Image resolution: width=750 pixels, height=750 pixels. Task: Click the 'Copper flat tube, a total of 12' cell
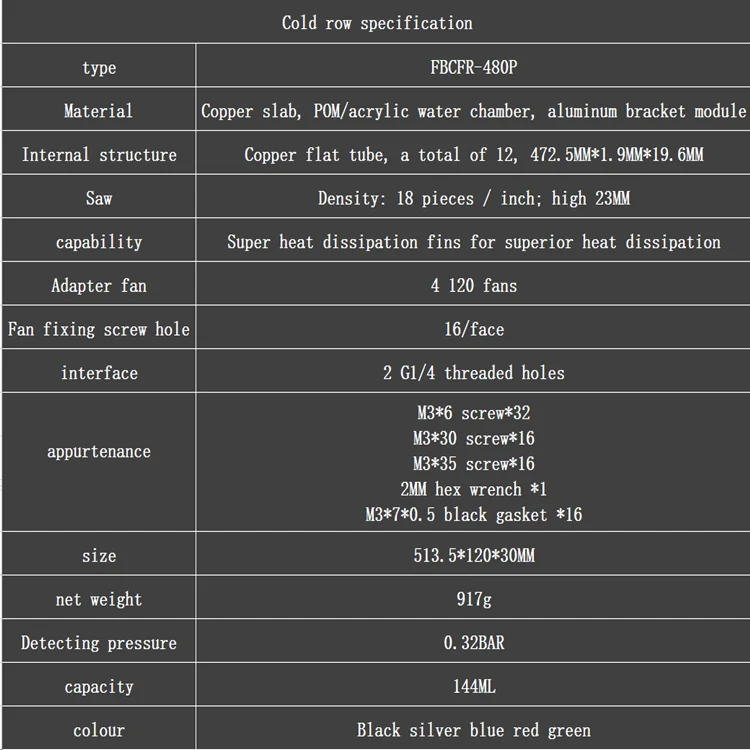click(x=474, y=154)
